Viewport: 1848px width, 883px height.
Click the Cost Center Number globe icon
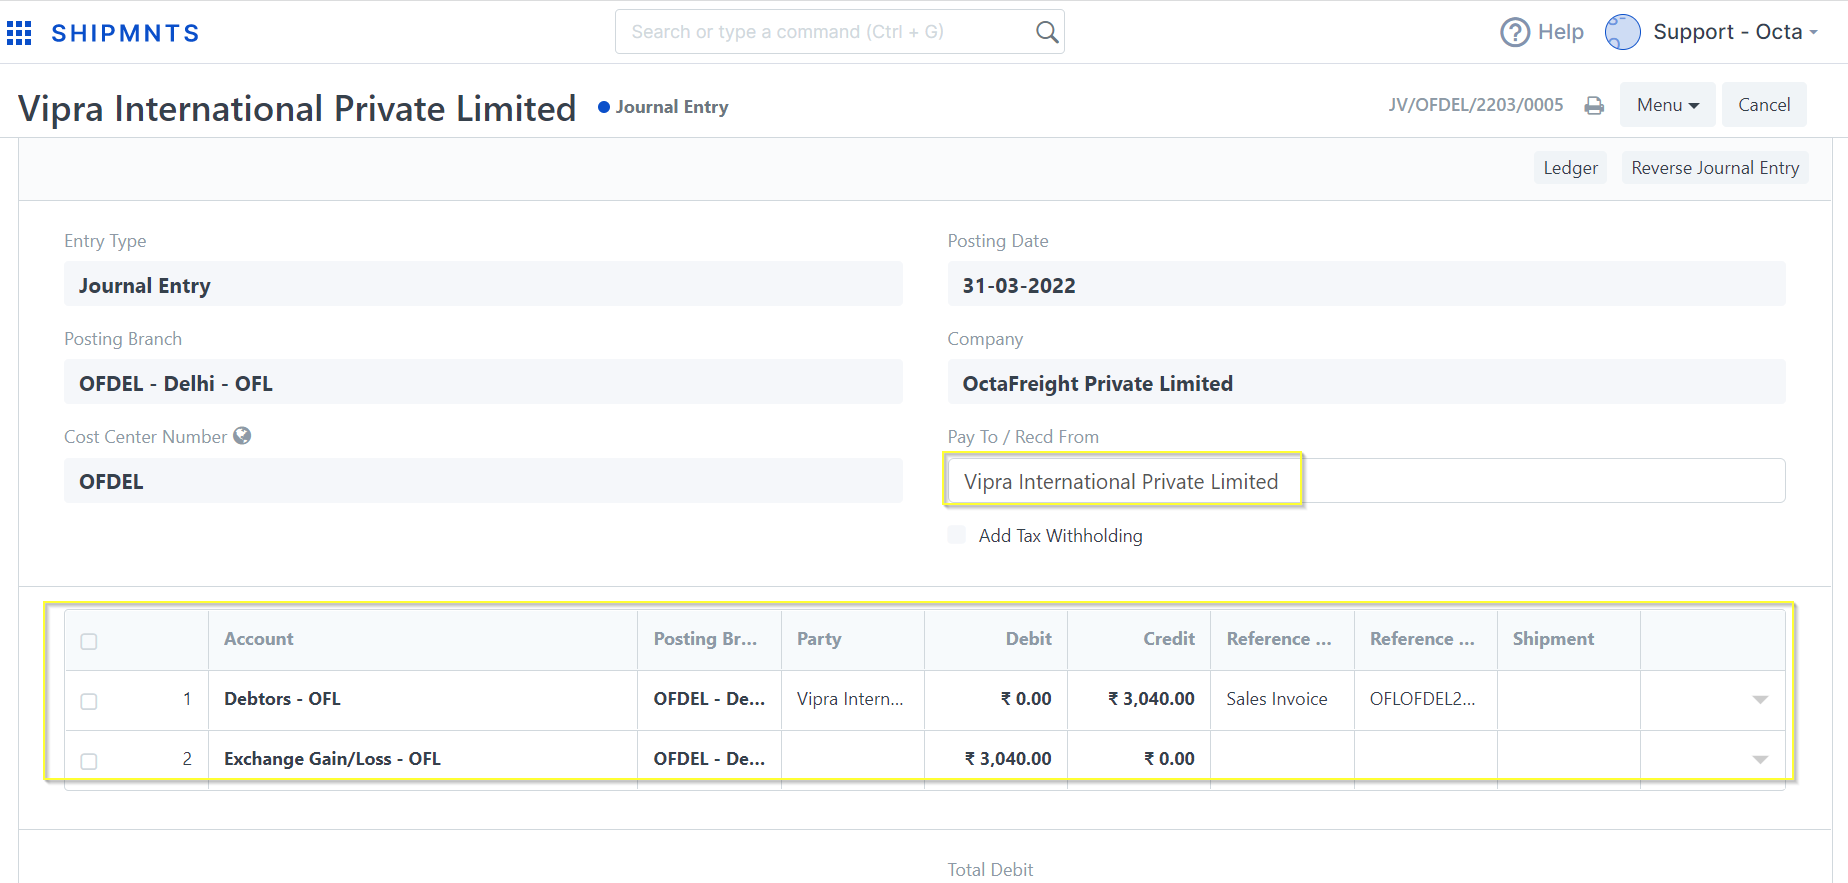click(242, 436)
